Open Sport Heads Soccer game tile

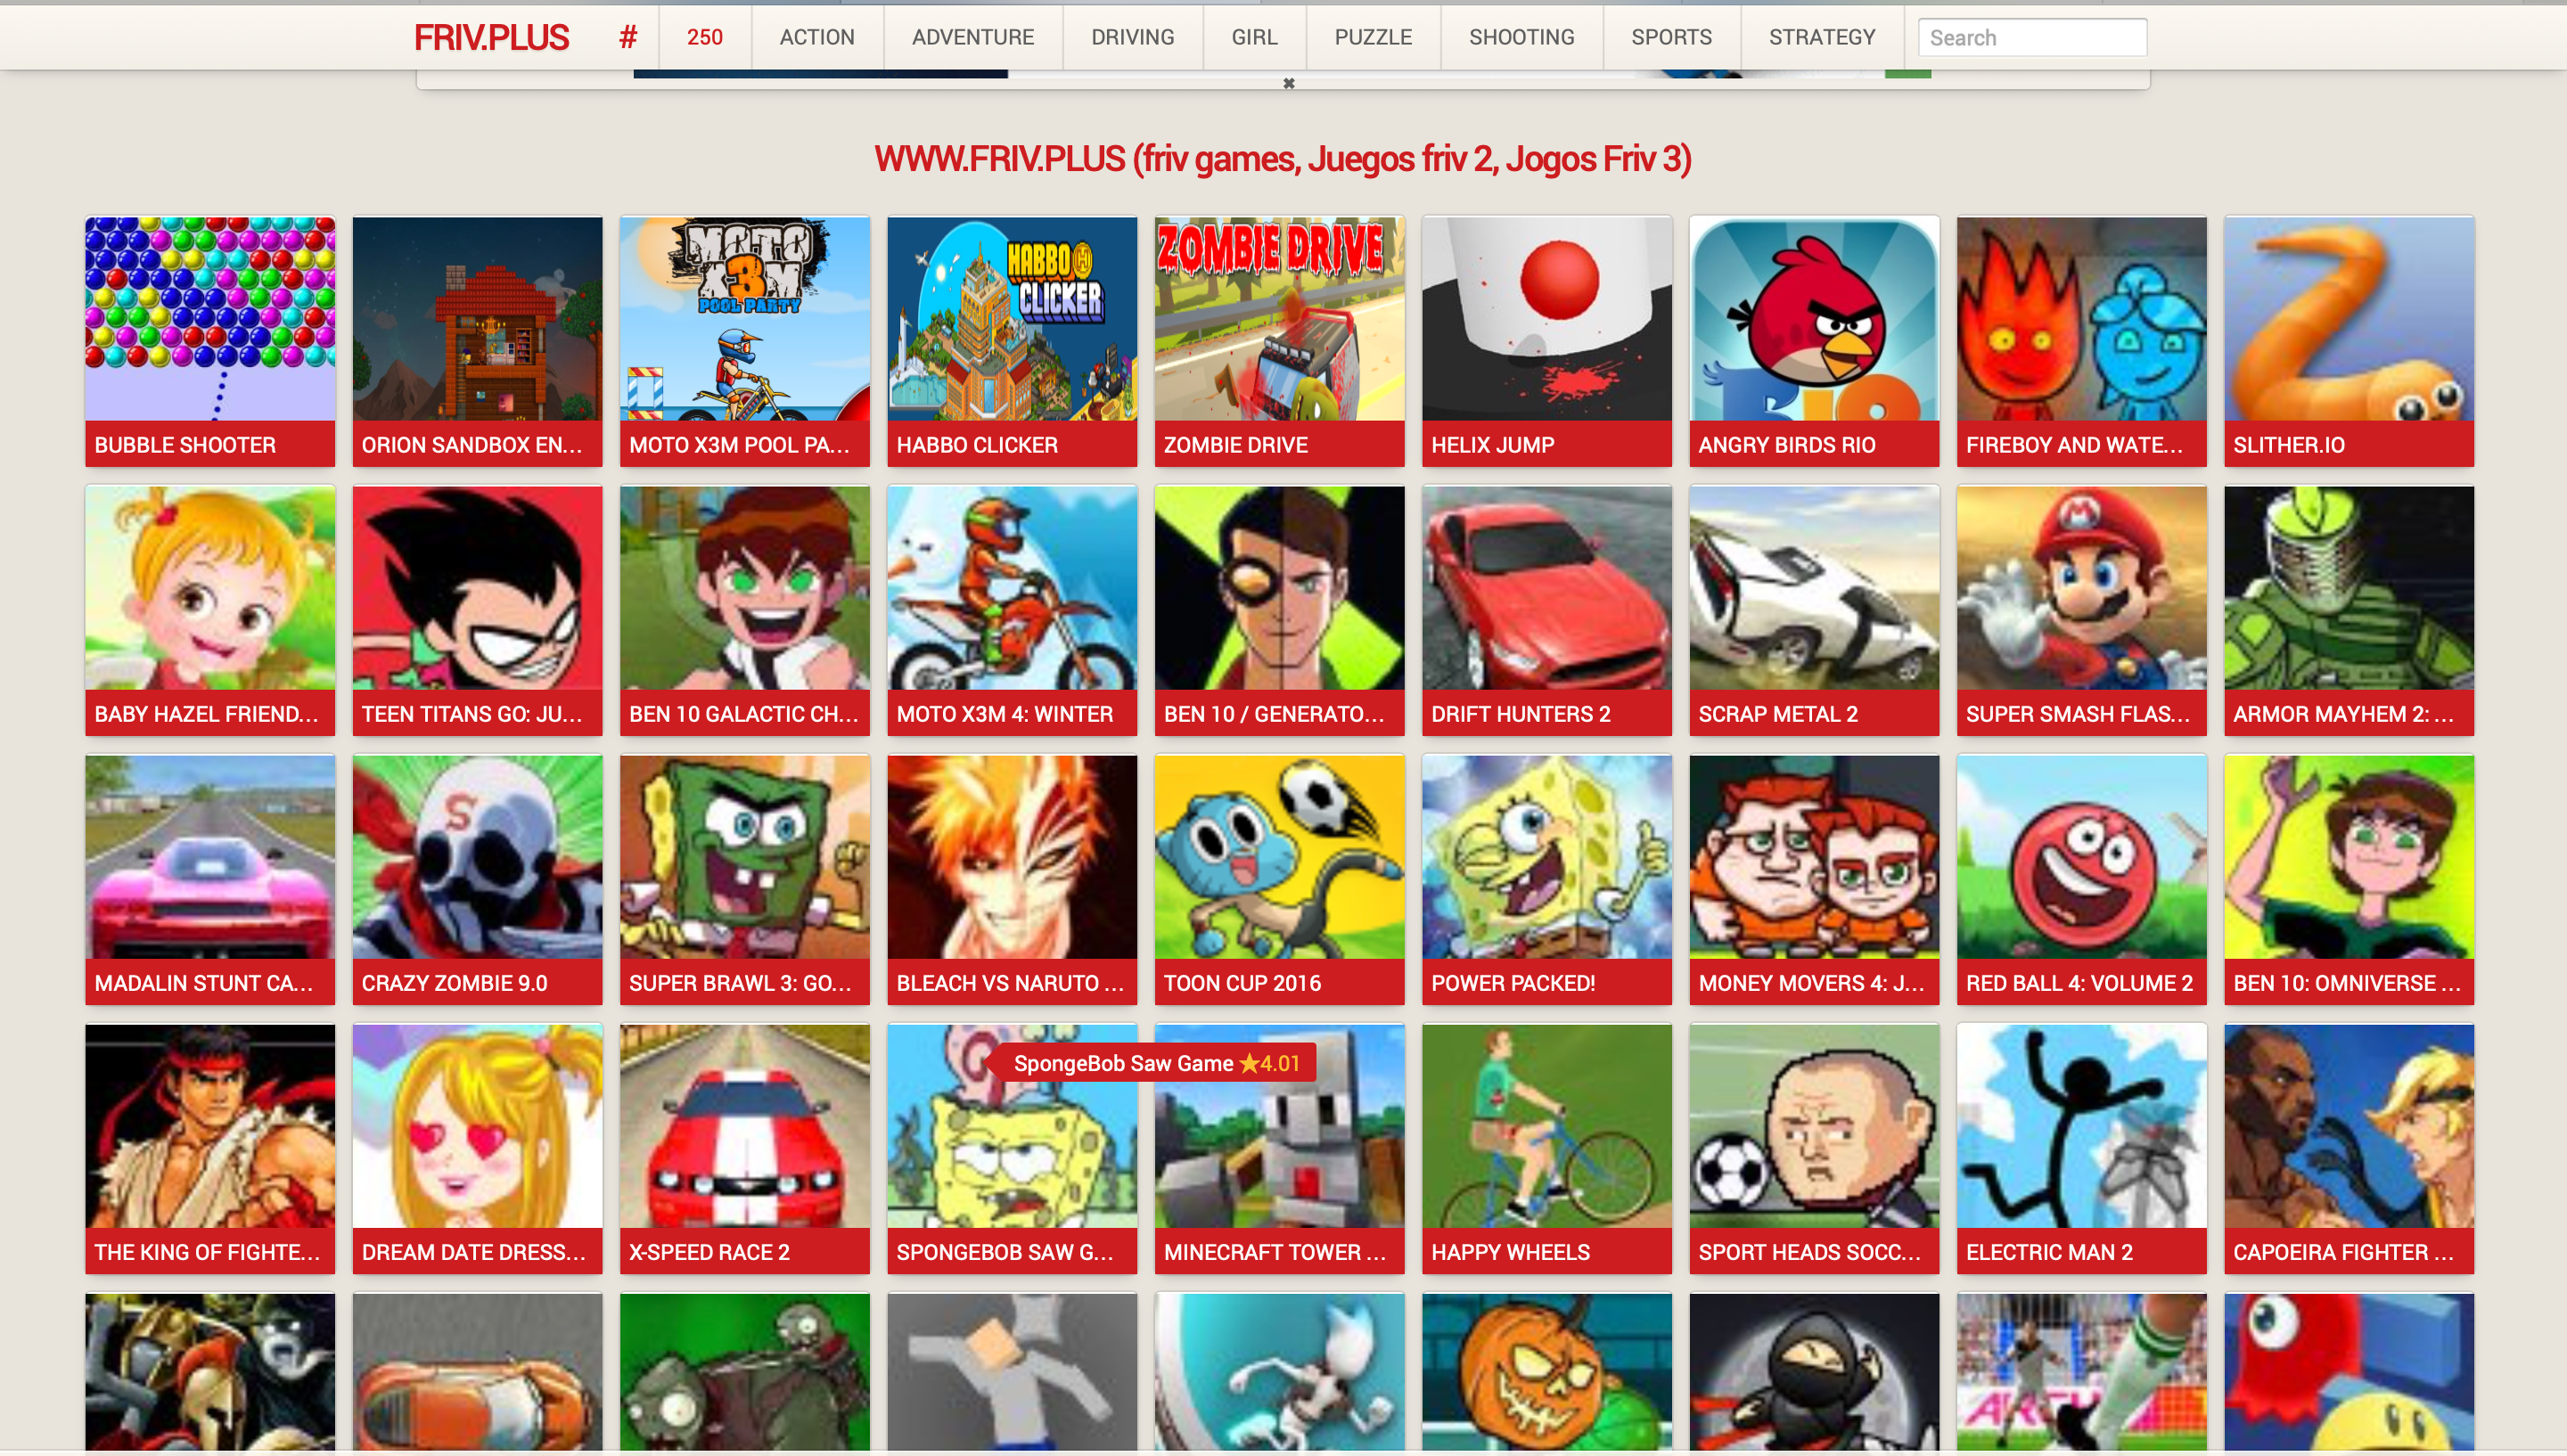(x=1814, y=1148)
